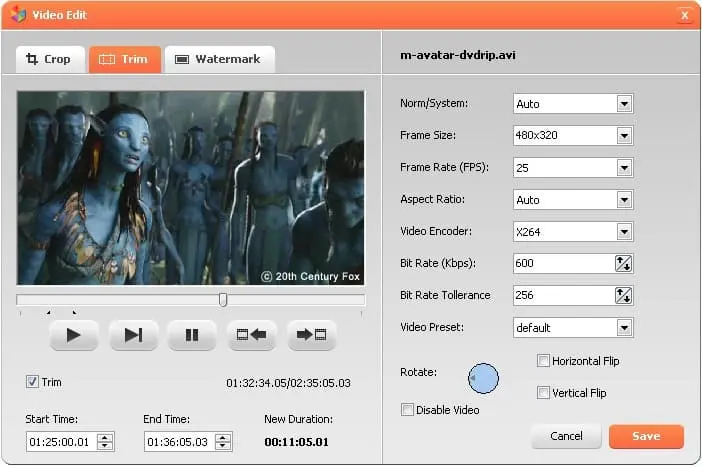
Task: Click the Next Frame step button
Action: click(133, 335)
